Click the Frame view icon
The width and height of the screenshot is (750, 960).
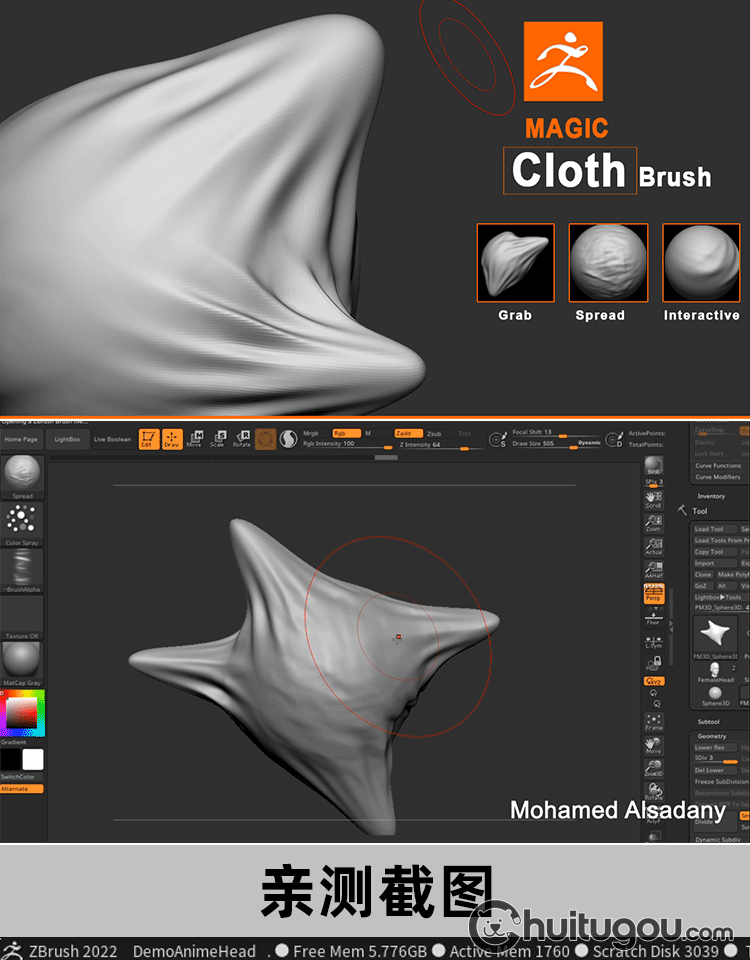click(653, 722)
